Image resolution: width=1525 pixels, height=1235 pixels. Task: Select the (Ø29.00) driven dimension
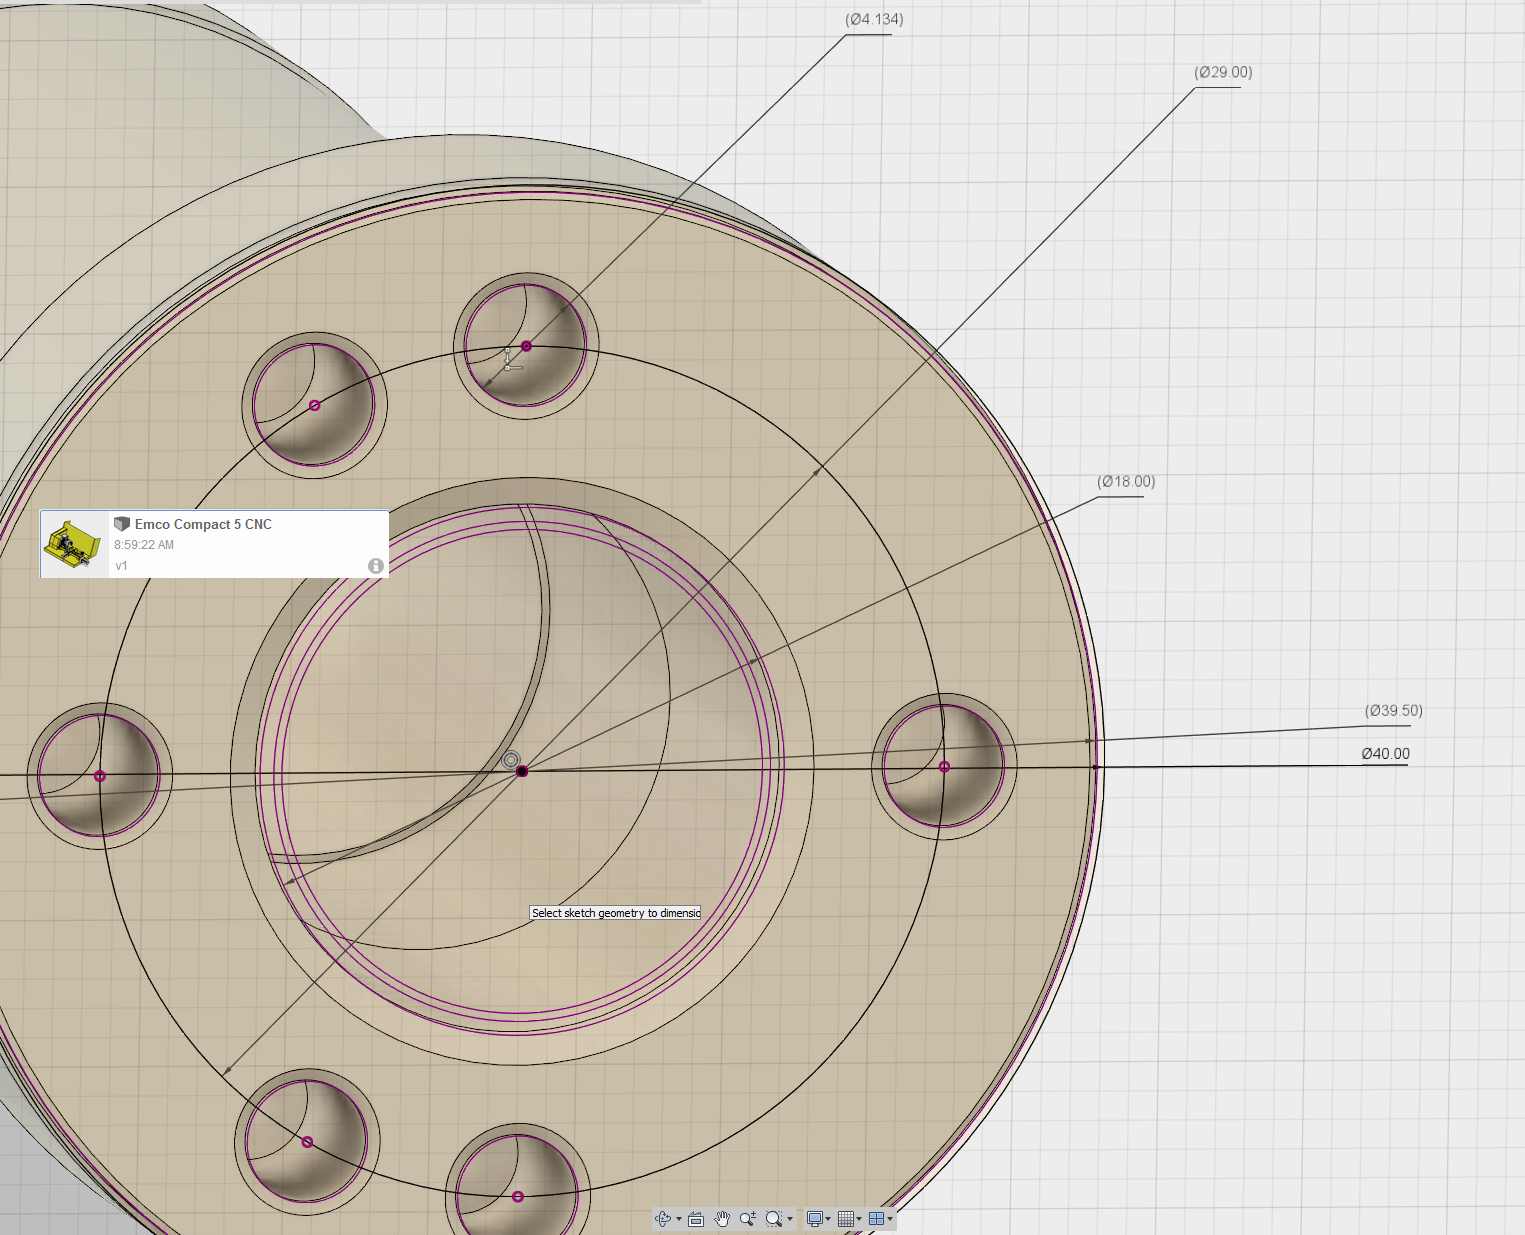click(x=1223, y=72)
